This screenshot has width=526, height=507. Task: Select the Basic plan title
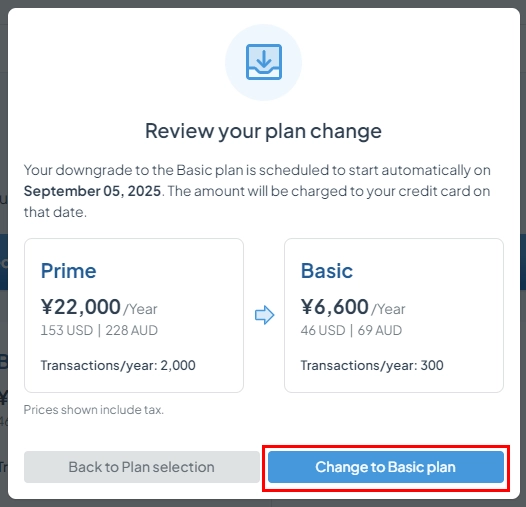[x=327, y=271]
